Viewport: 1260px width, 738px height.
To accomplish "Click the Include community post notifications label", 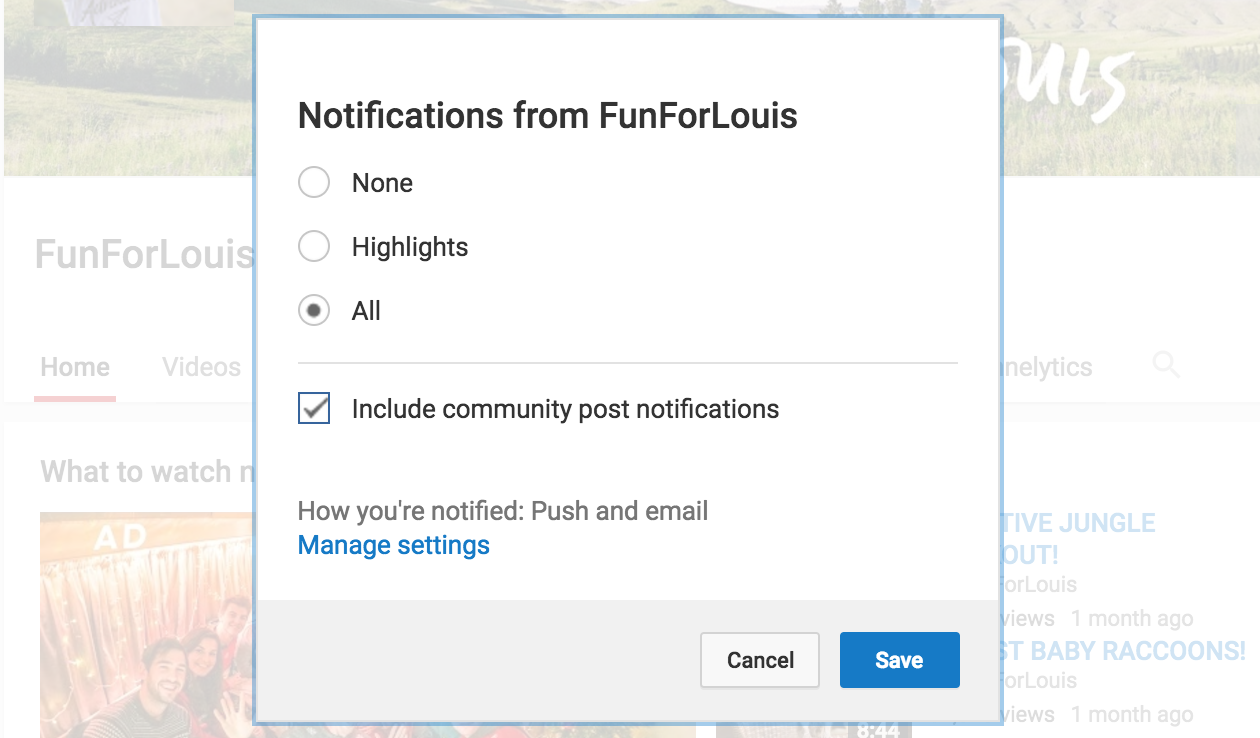I will coord(565,409).
